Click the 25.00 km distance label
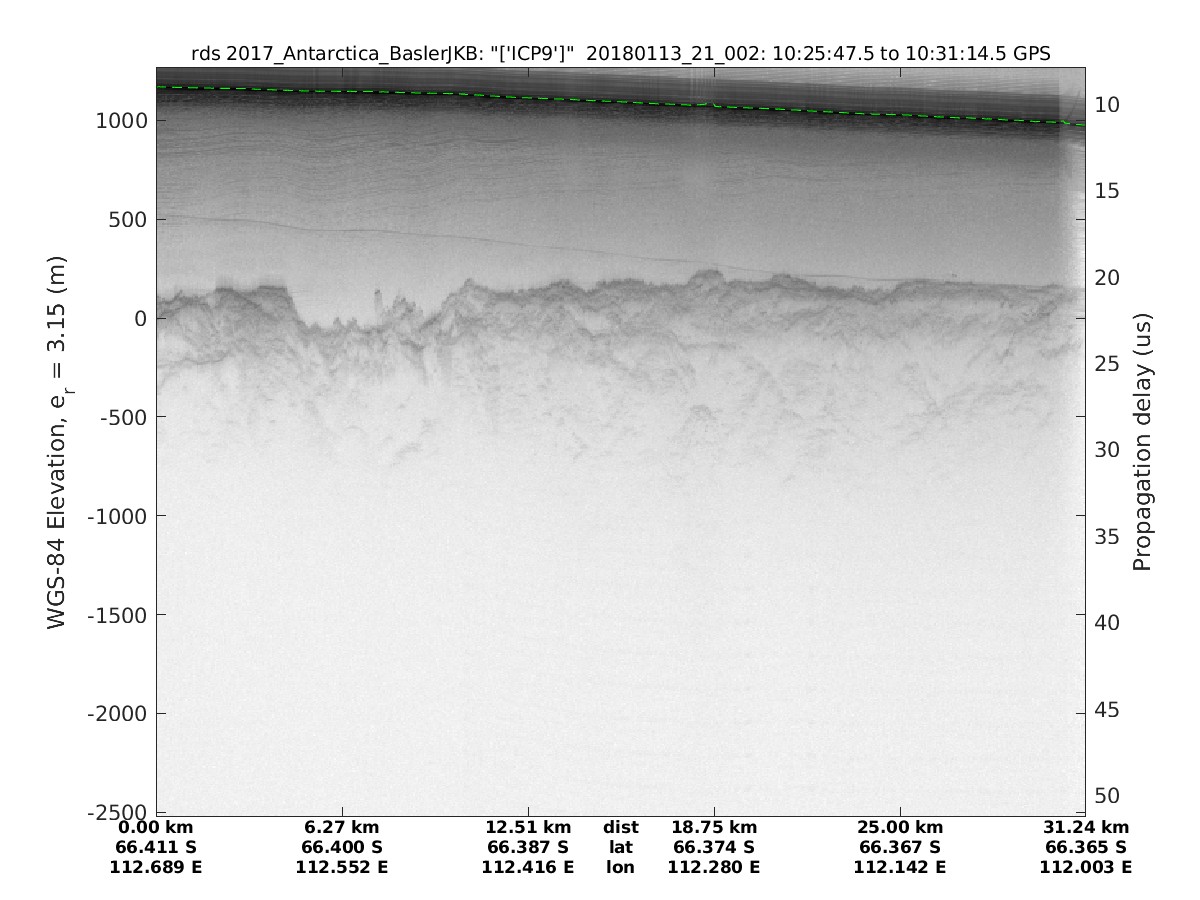 pos(900,828)
